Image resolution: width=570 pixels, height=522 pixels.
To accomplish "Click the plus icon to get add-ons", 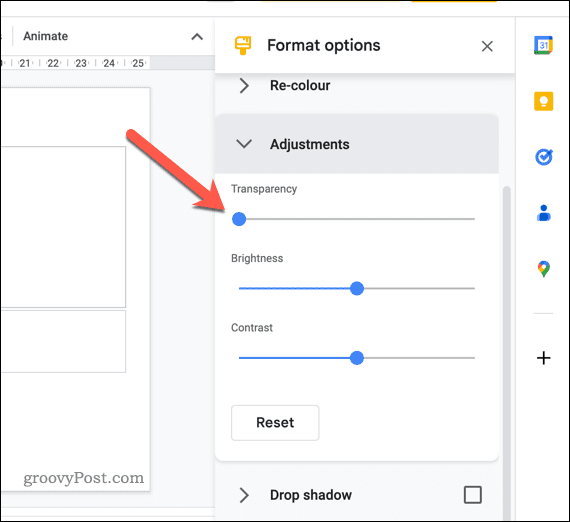I will click(543, 358).
